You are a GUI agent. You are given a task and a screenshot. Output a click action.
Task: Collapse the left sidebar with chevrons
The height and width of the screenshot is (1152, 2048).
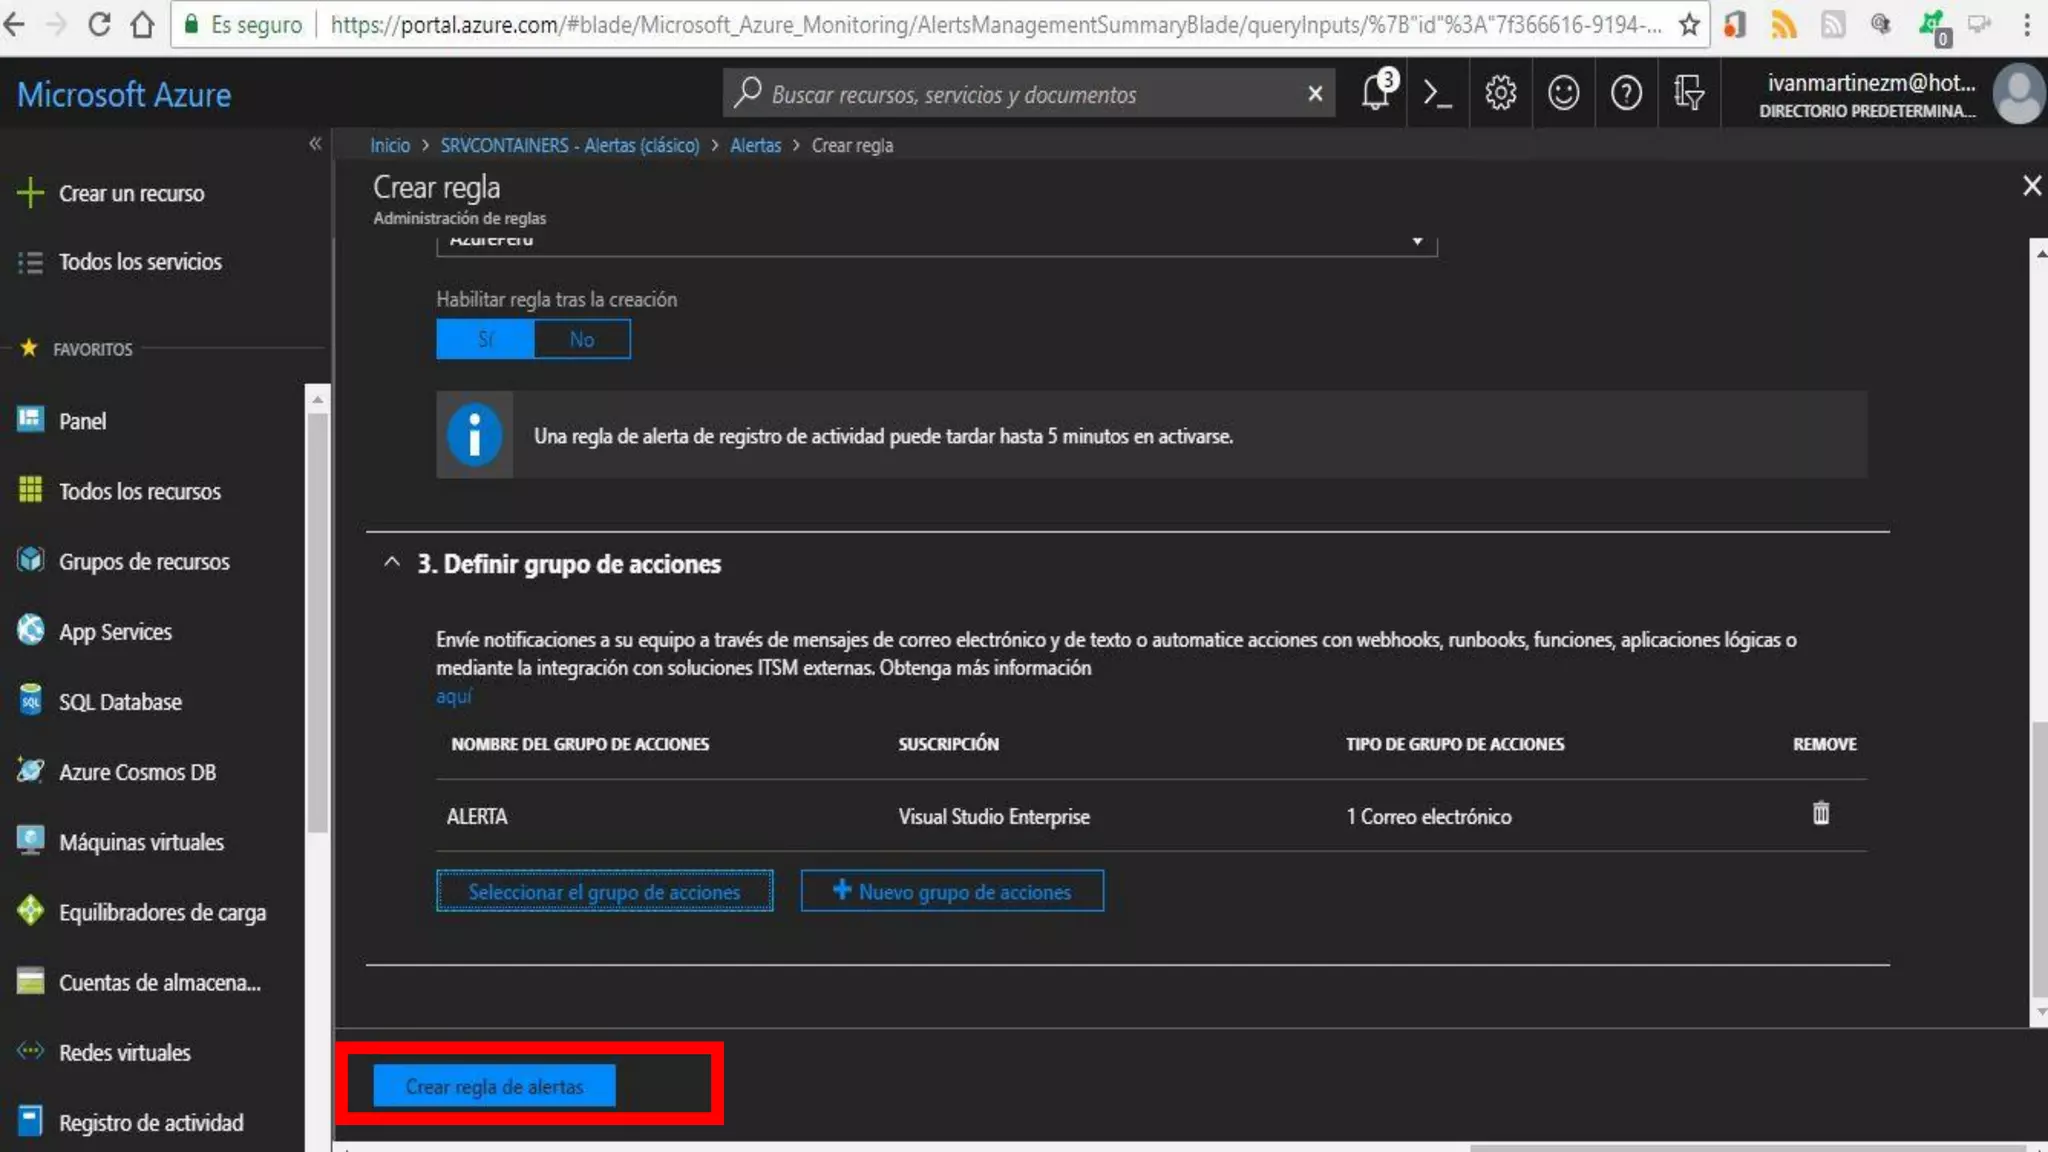[315, 144]
